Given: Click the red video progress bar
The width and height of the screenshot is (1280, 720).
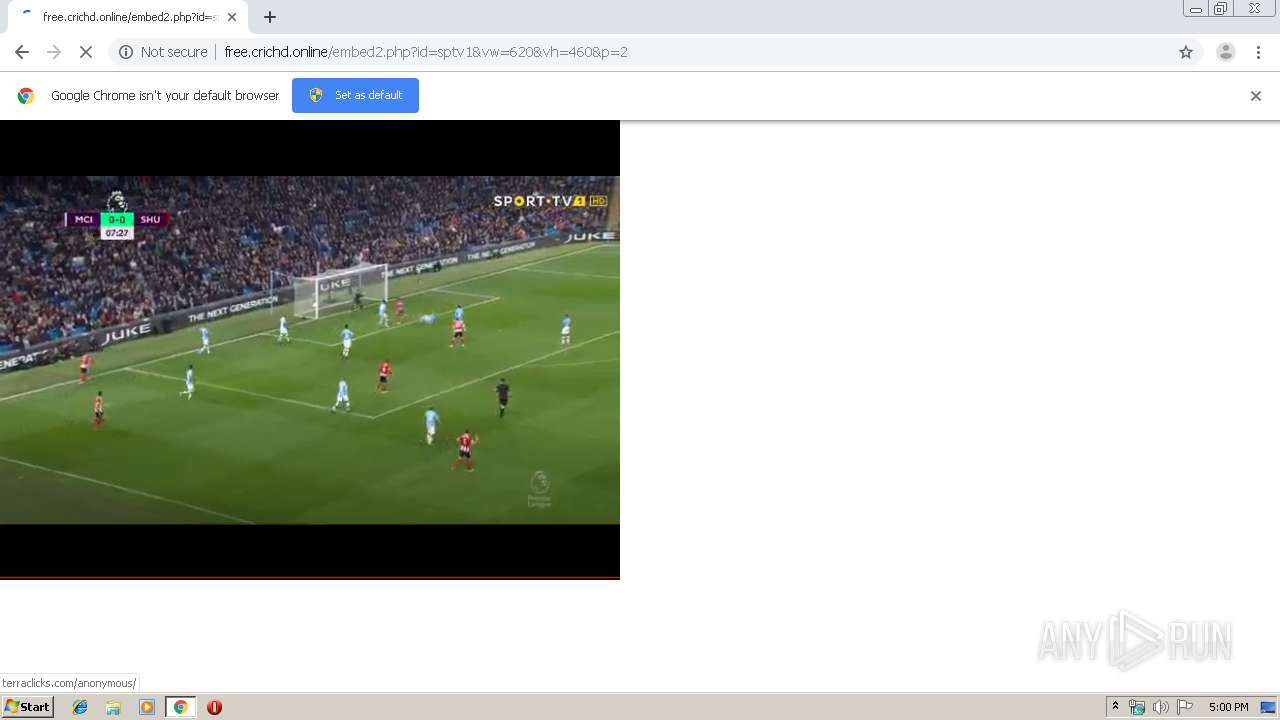Looking at the screenshot, I should pos(310,578).
